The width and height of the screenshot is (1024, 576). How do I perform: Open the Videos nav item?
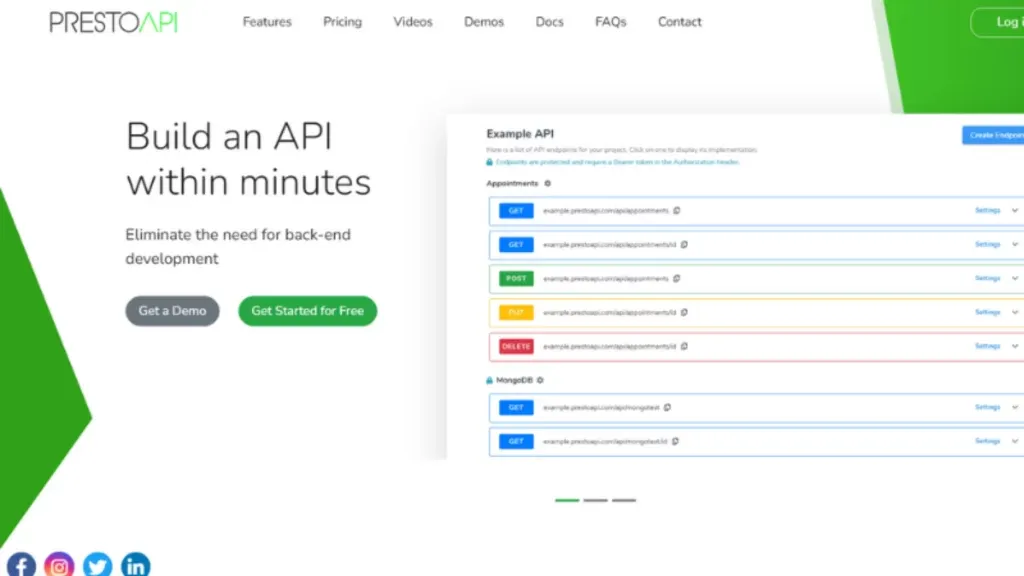coord(413,22)
